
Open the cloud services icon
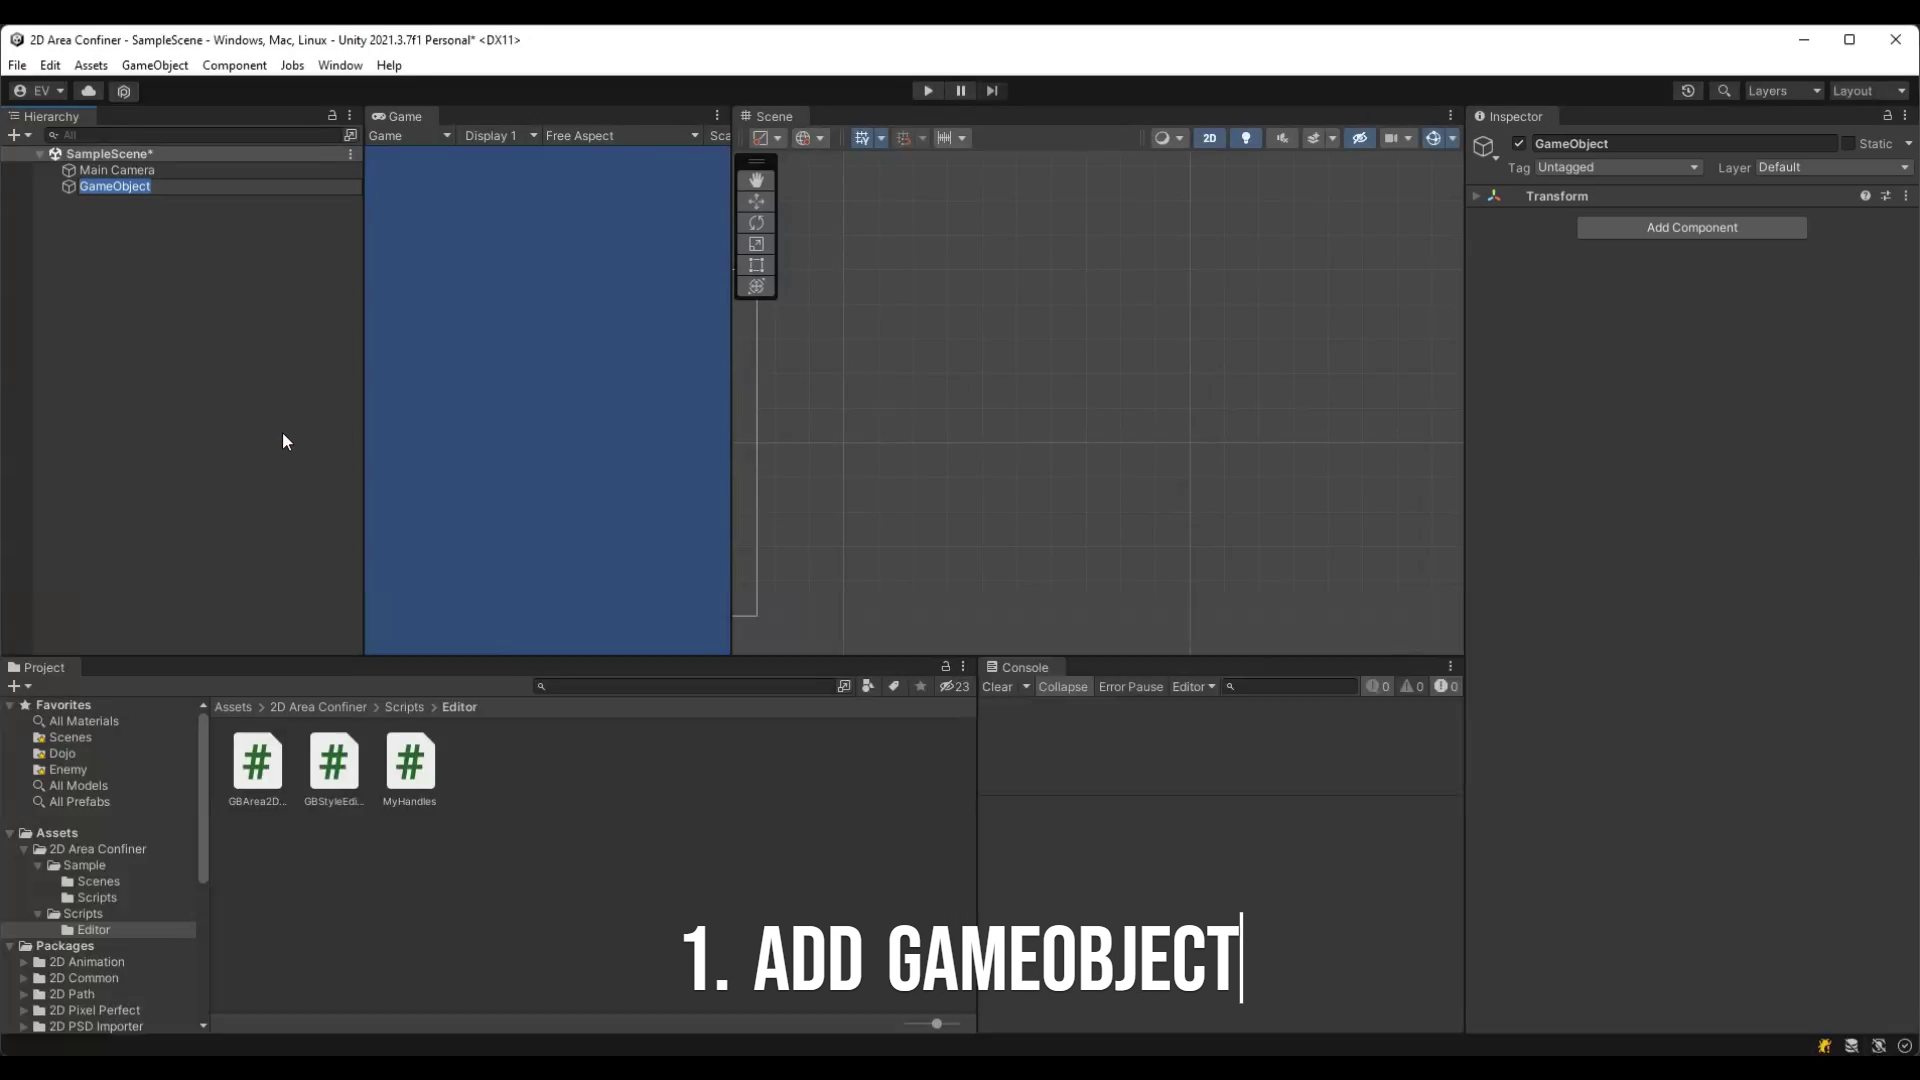click(x=89, y=91)
